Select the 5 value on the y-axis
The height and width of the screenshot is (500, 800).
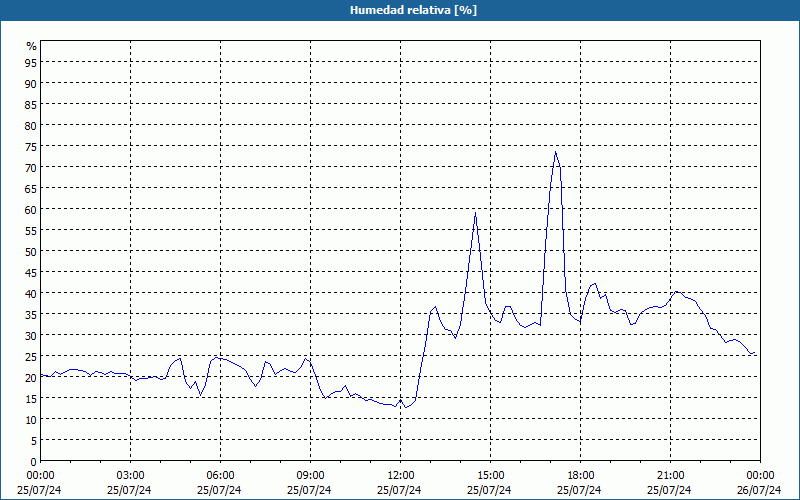[x=34, y=441]
